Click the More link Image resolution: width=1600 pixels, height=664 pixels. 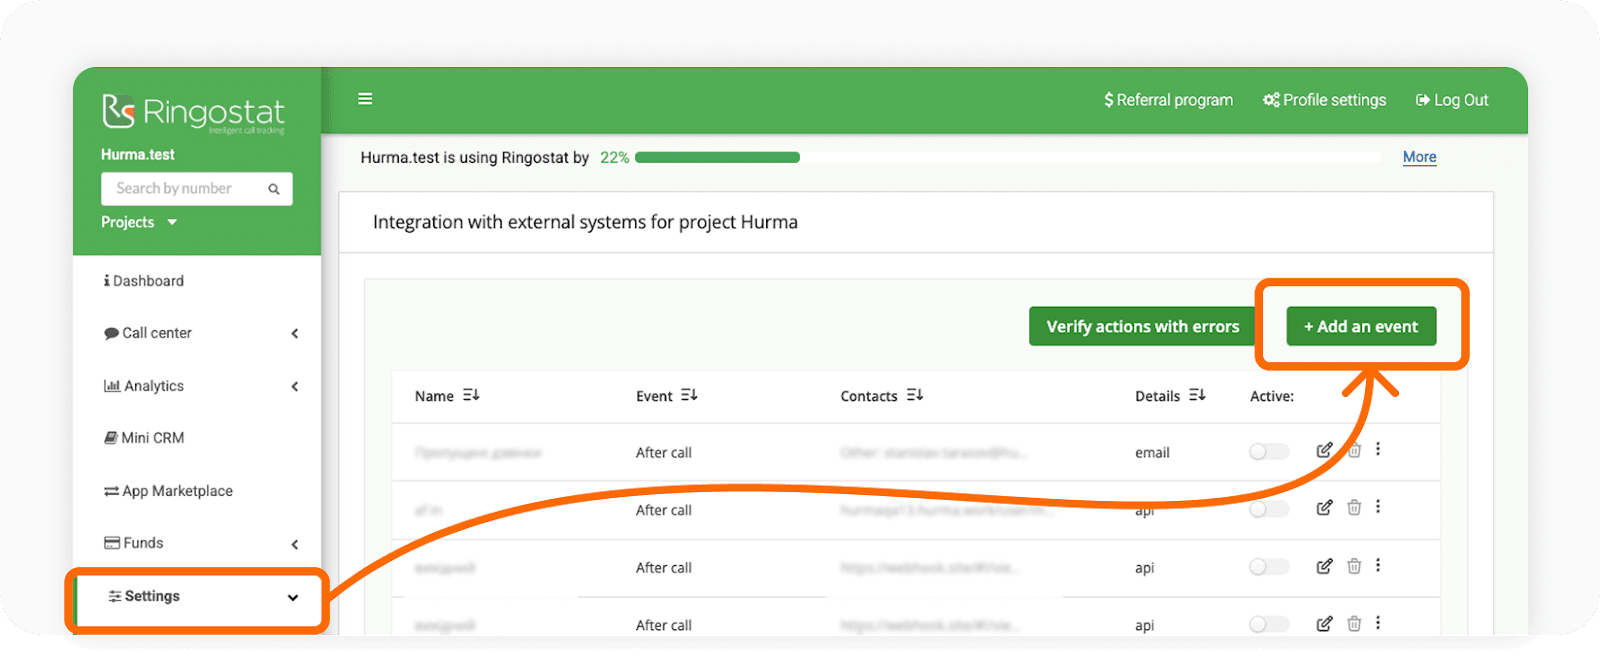pos(1419,157)
